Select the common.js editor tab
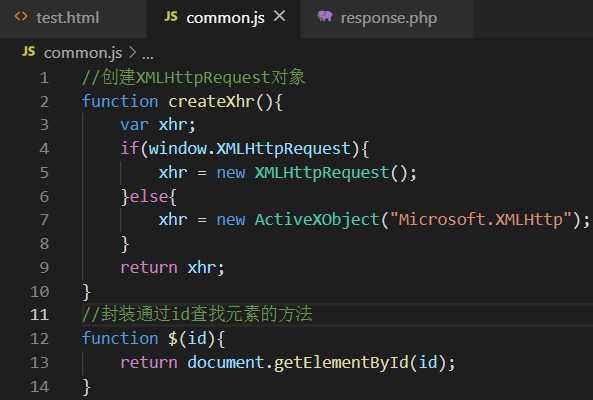 click(x=225, y=18)
